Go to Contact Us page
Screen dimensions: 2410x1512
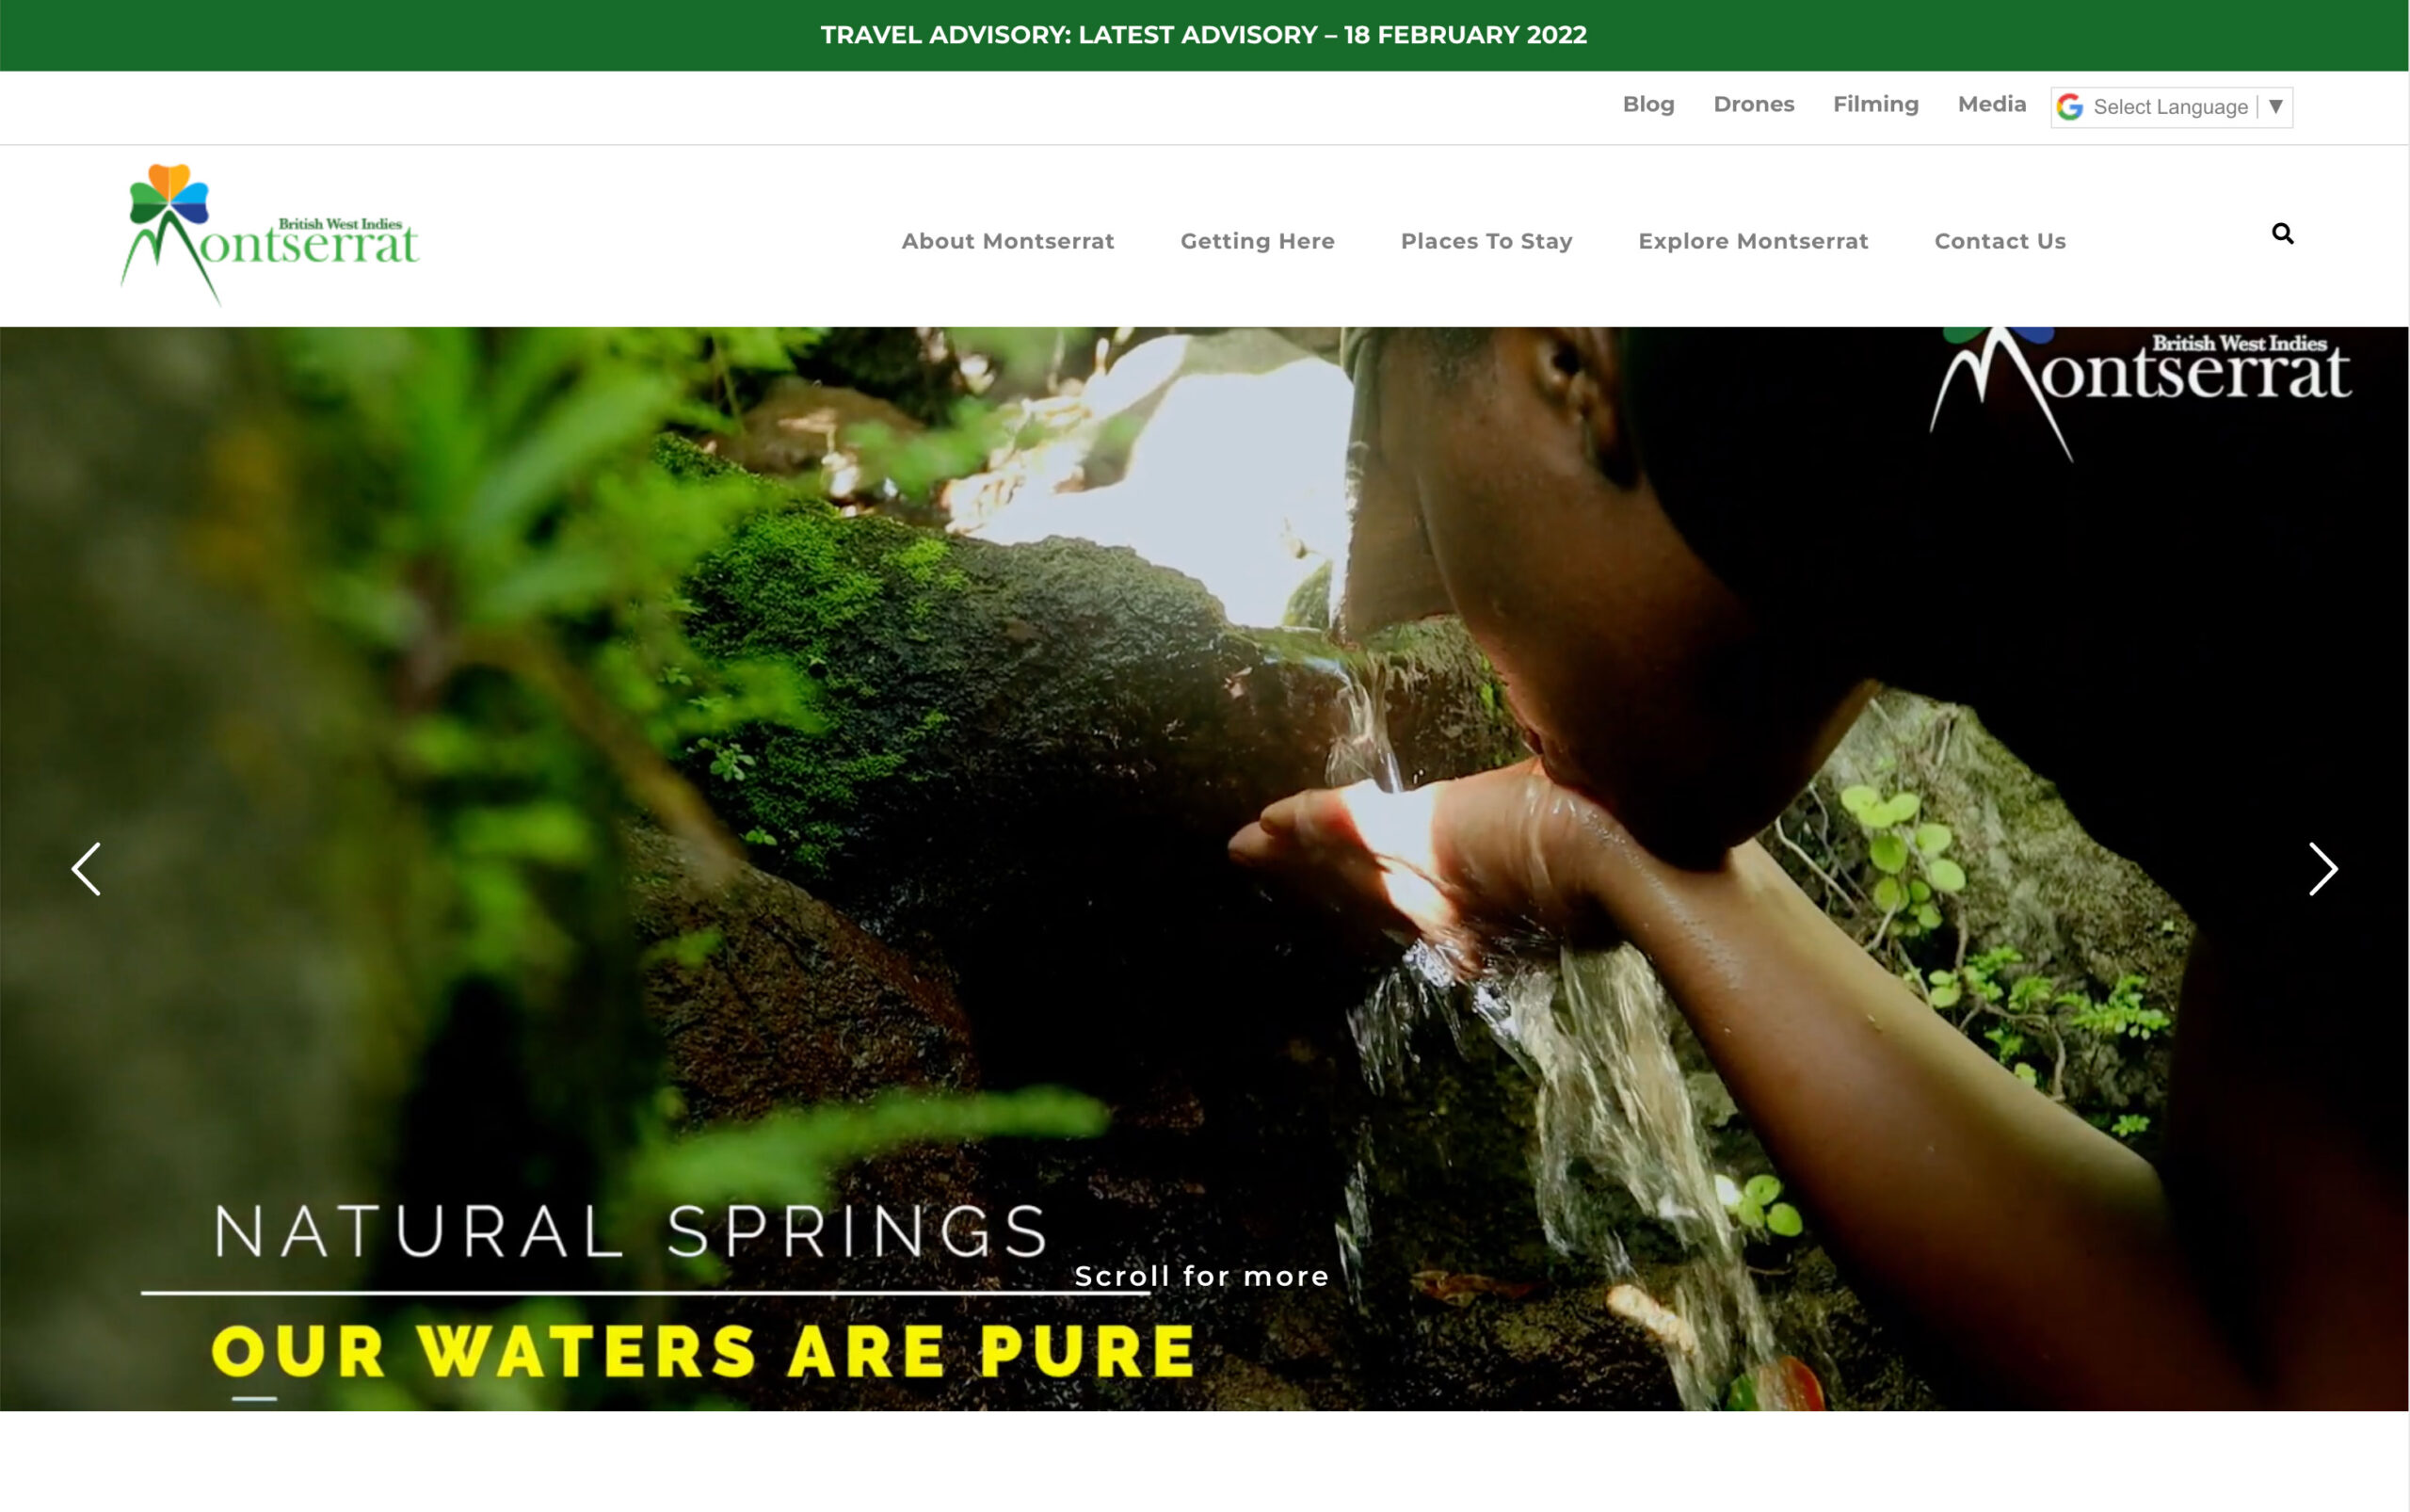(x=2000, y=241)
